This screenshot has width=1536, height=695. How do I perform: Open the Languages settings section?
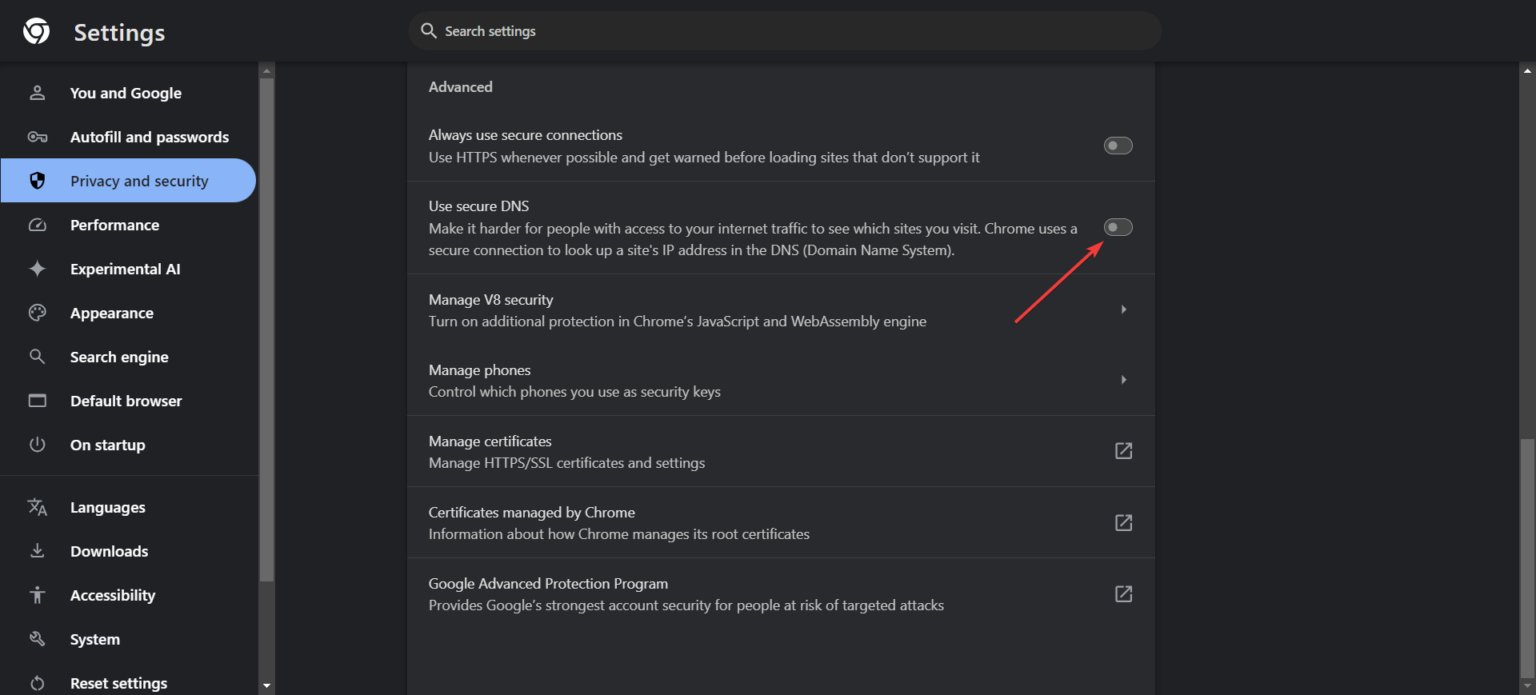point(107,507)
